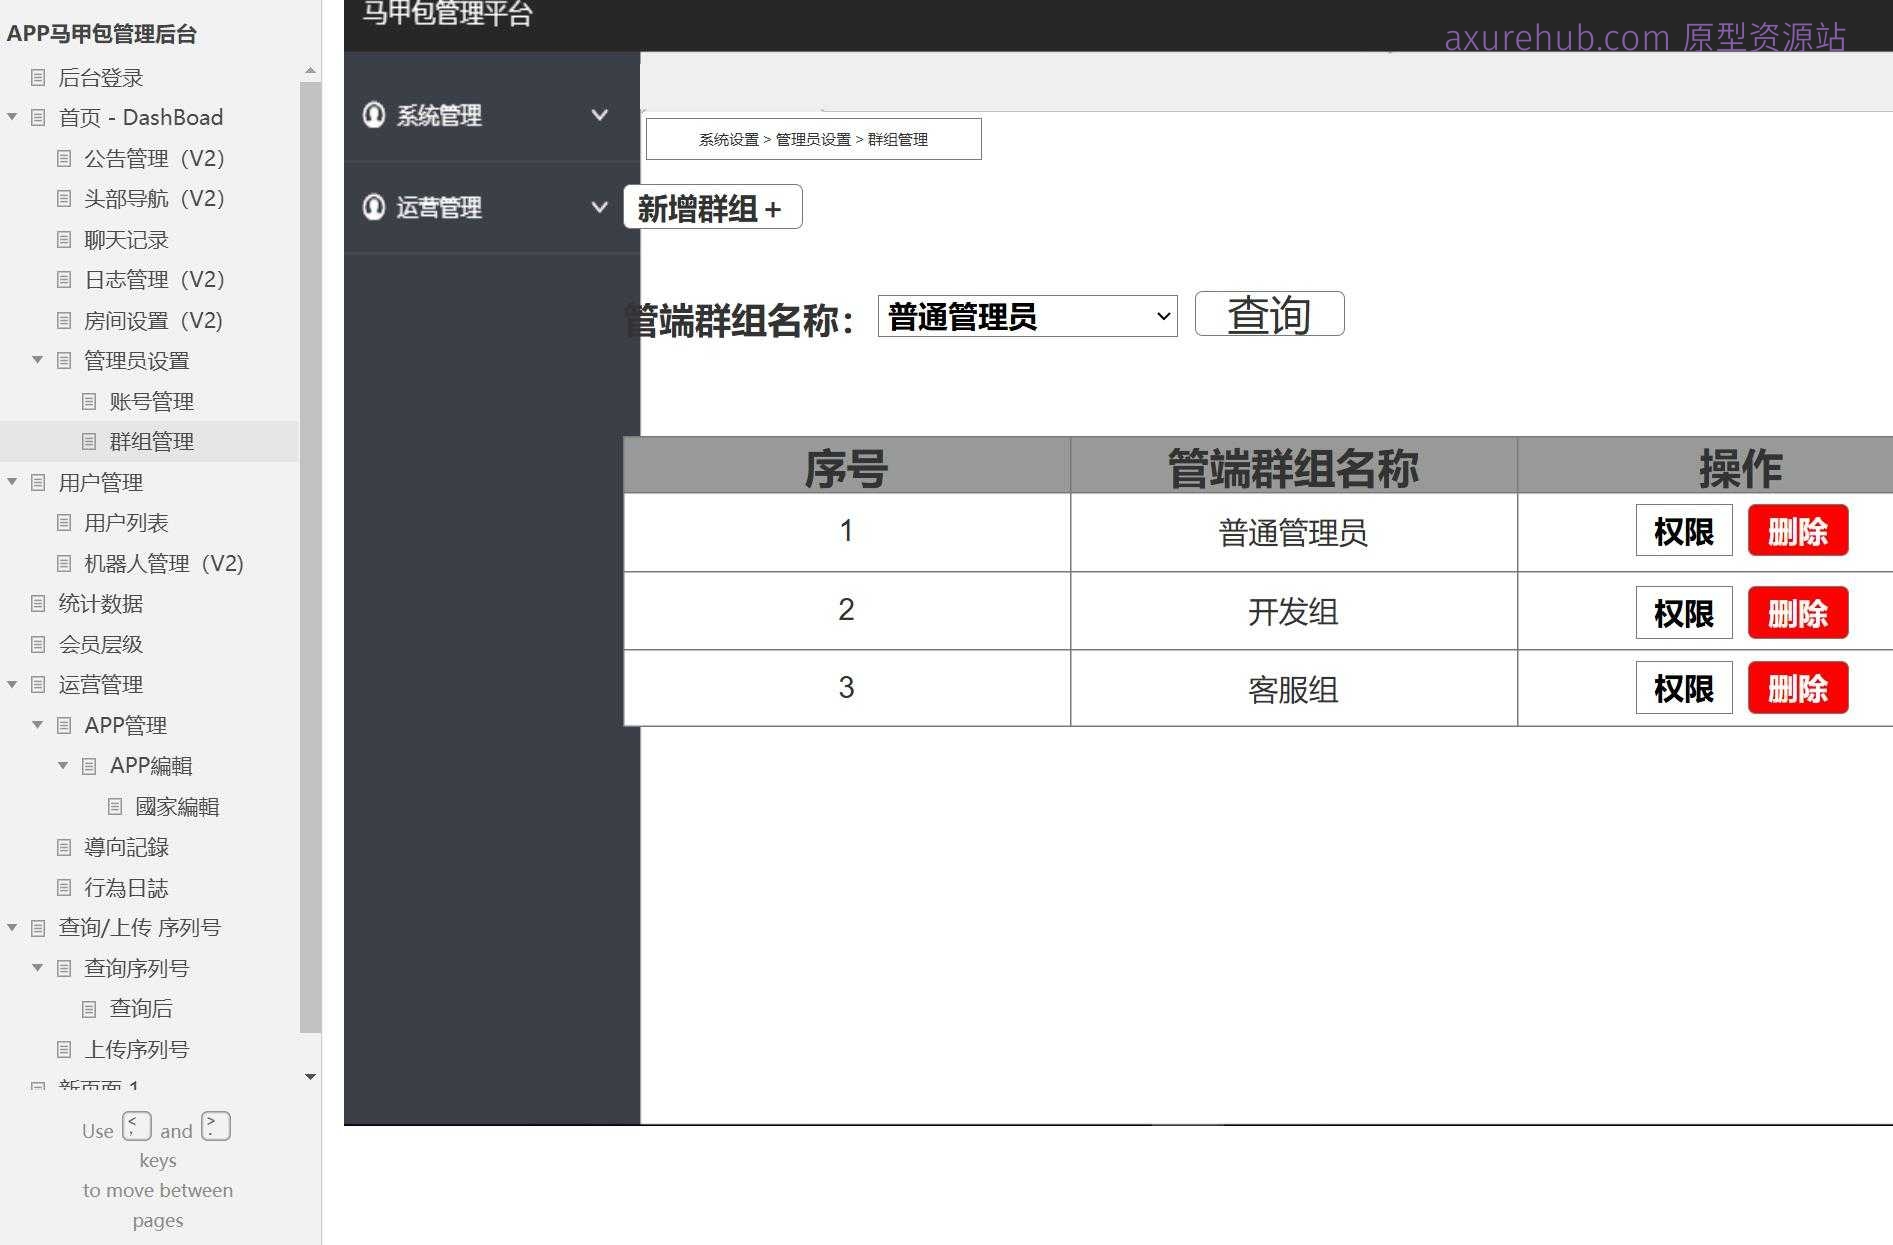Image resolution: width=1893 pixels, height=1245 pixels.
Task: Click the page icon next to 群组管理
Action: pyautogui.click(x=88, y=441)
